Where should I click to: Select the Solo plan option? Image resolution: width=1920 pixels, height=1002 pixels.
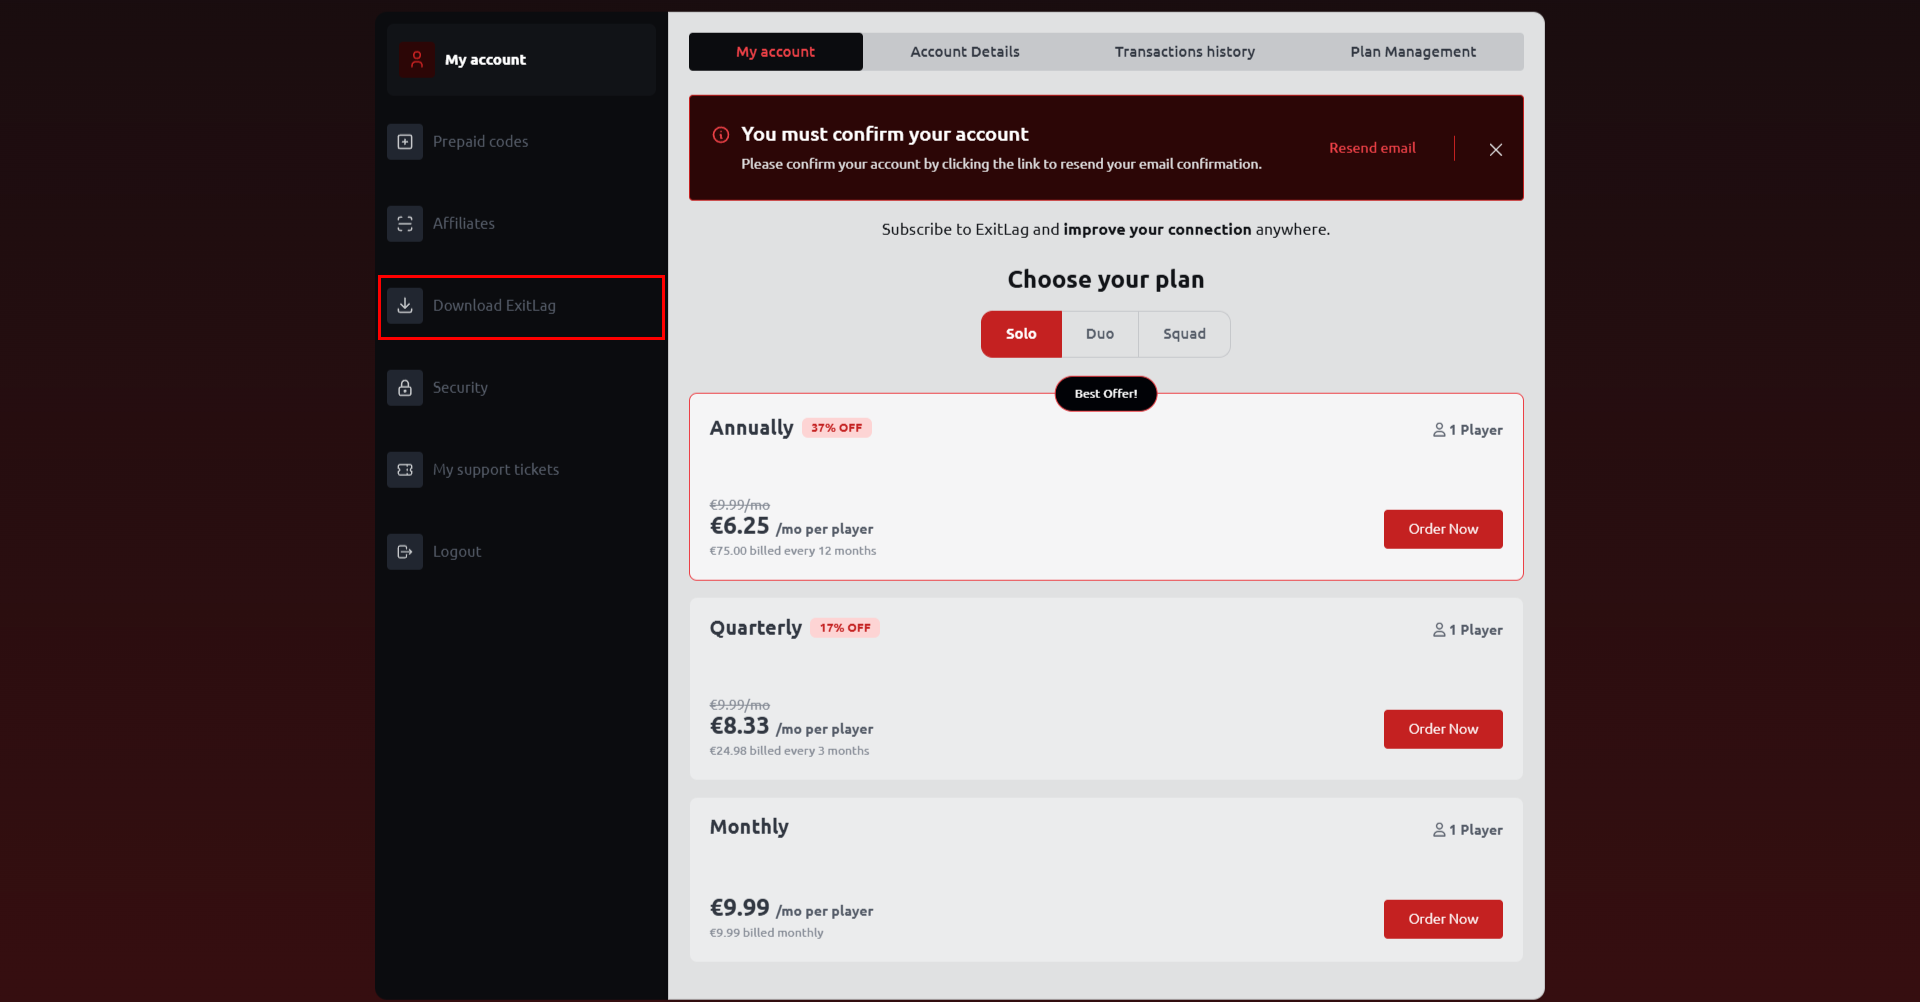pos(1021,334)
